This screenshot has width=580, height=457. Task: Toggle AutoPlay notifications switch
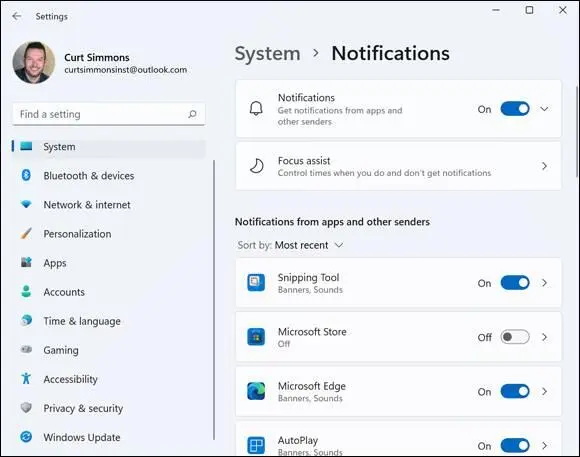515,446
